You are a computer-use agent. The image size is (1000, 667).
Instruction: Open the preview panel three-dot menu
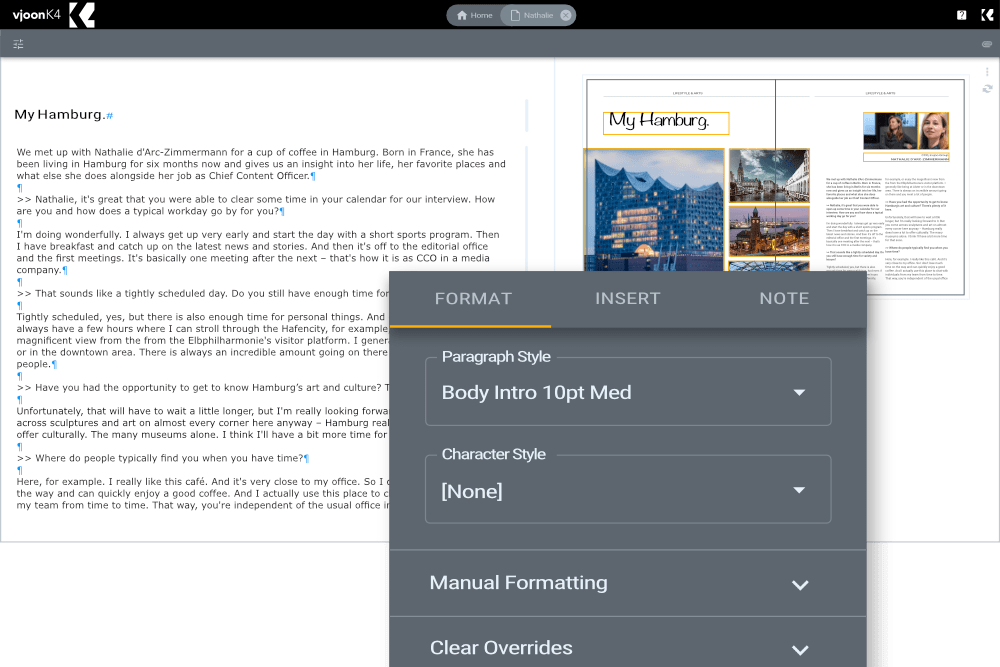coord(987,72)
